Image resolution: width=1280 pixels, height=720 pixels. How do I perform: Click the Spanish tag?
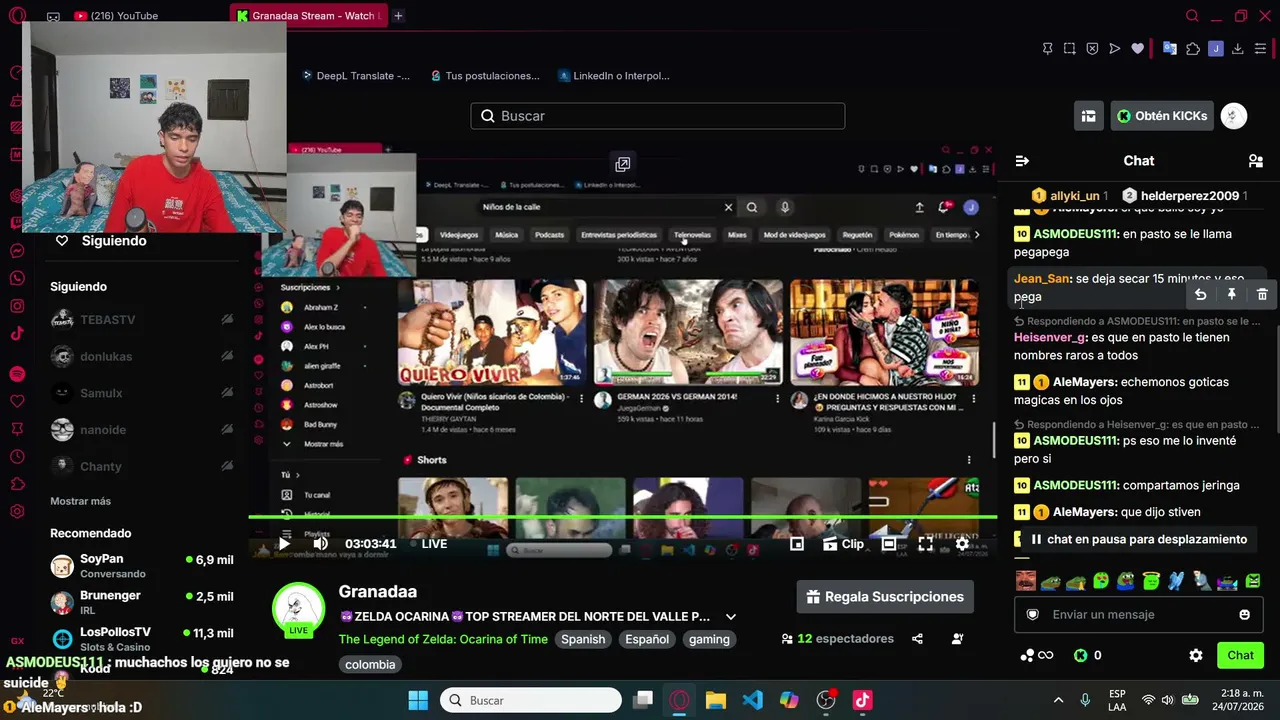pyautogui.click(x=583, y=640)
